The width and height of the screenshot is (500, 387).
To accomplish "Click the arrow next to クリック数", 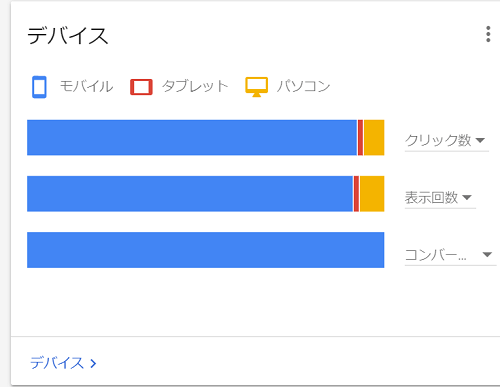I will [x=480, y=141].
